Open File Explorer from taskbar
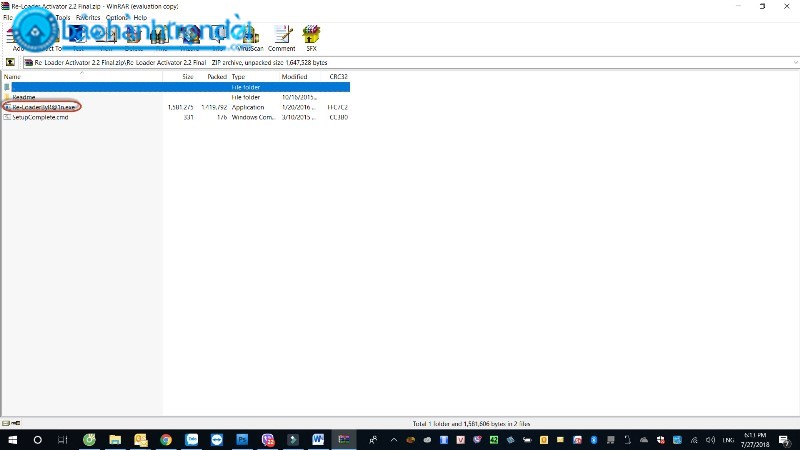The width and height of the screenshot is (800, 450). [115, 440]
